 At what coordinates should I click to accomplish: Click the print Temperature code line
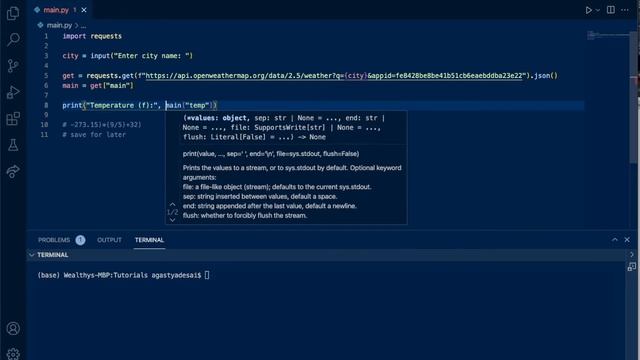pyautogui.click(x=140, y=105)
